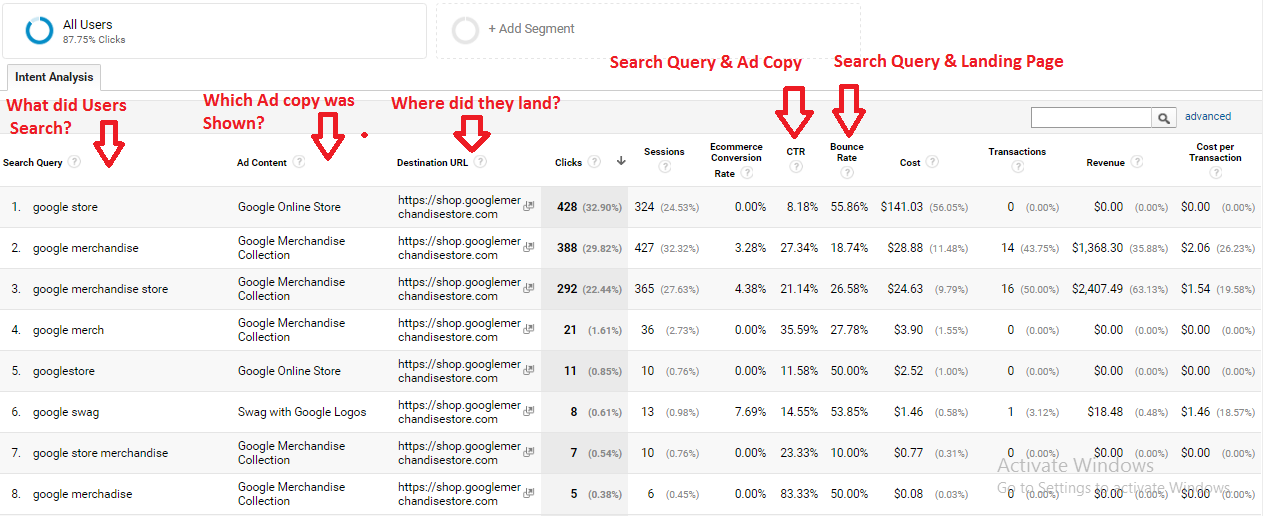This screenshot has width=1263, height=516.
Task: Click search query 'google merchandise store'
Action: click(100, 289)
